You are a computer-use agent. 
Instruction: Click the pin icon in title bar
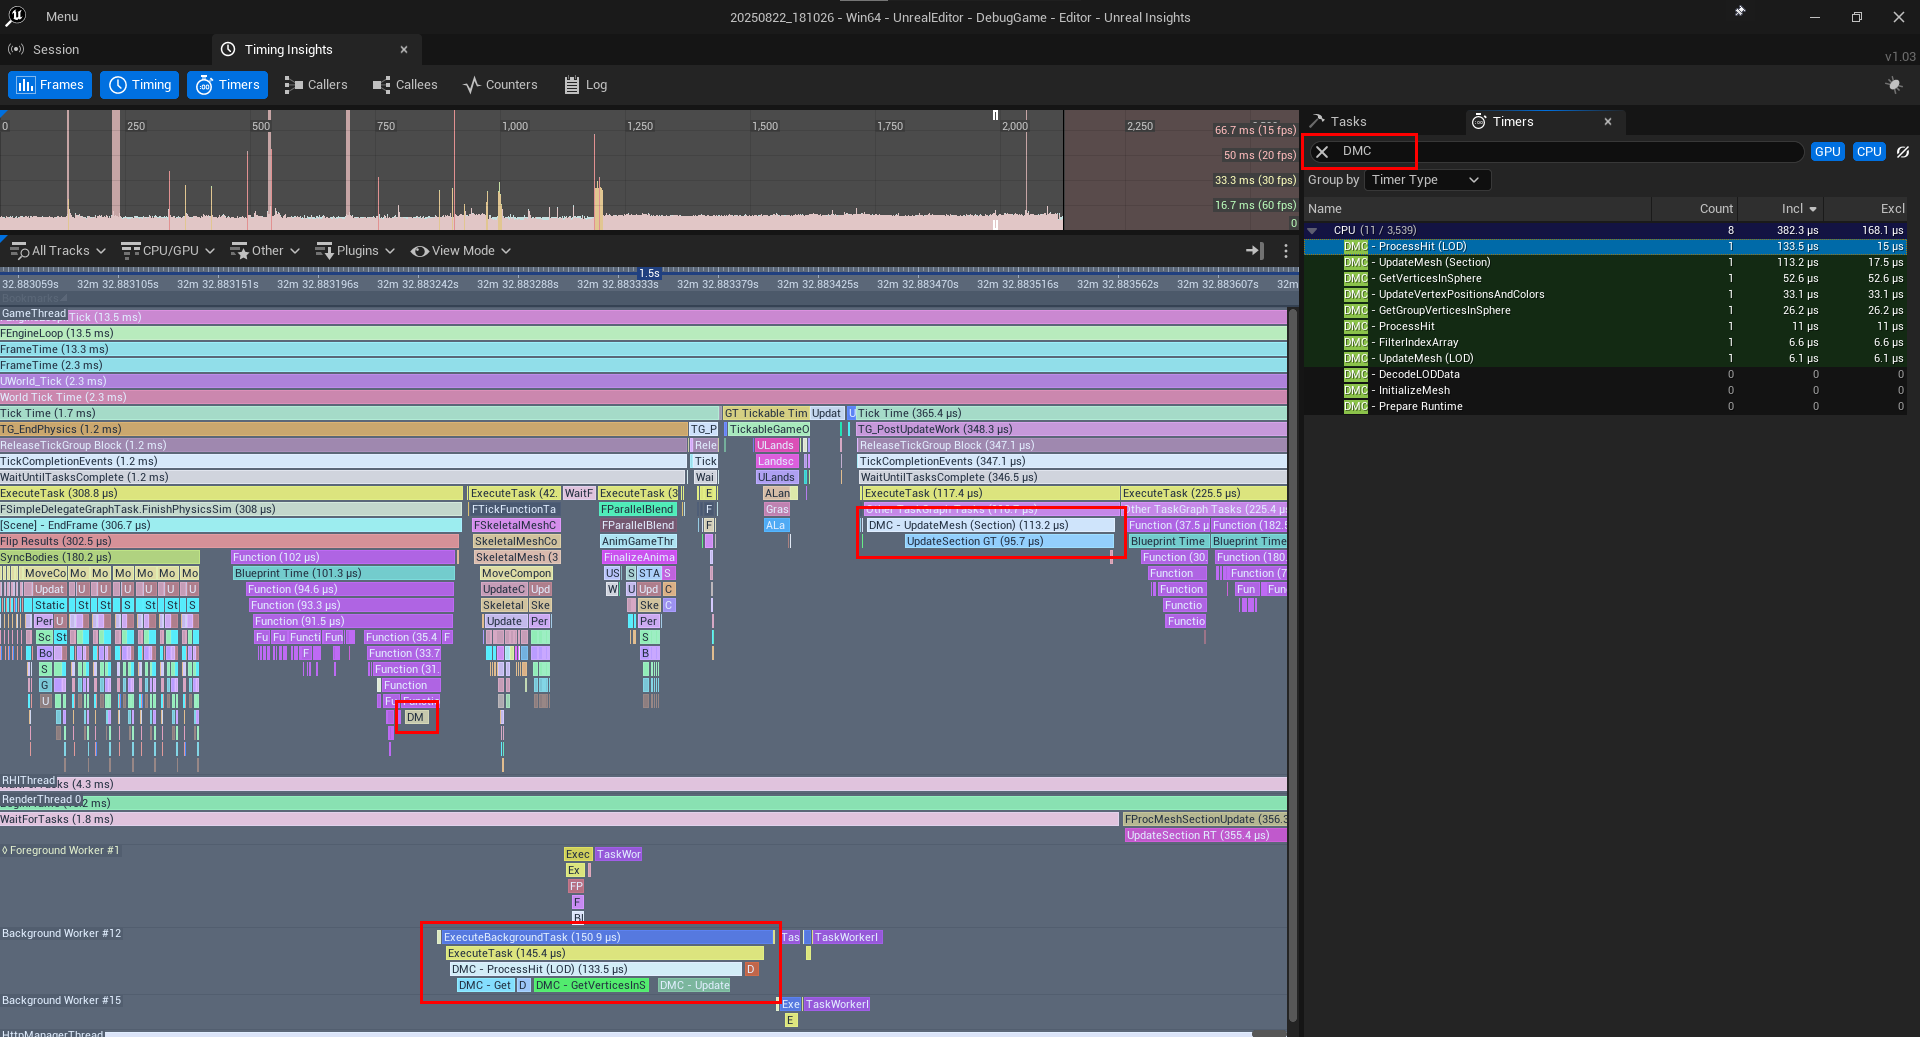(1740, 12)
